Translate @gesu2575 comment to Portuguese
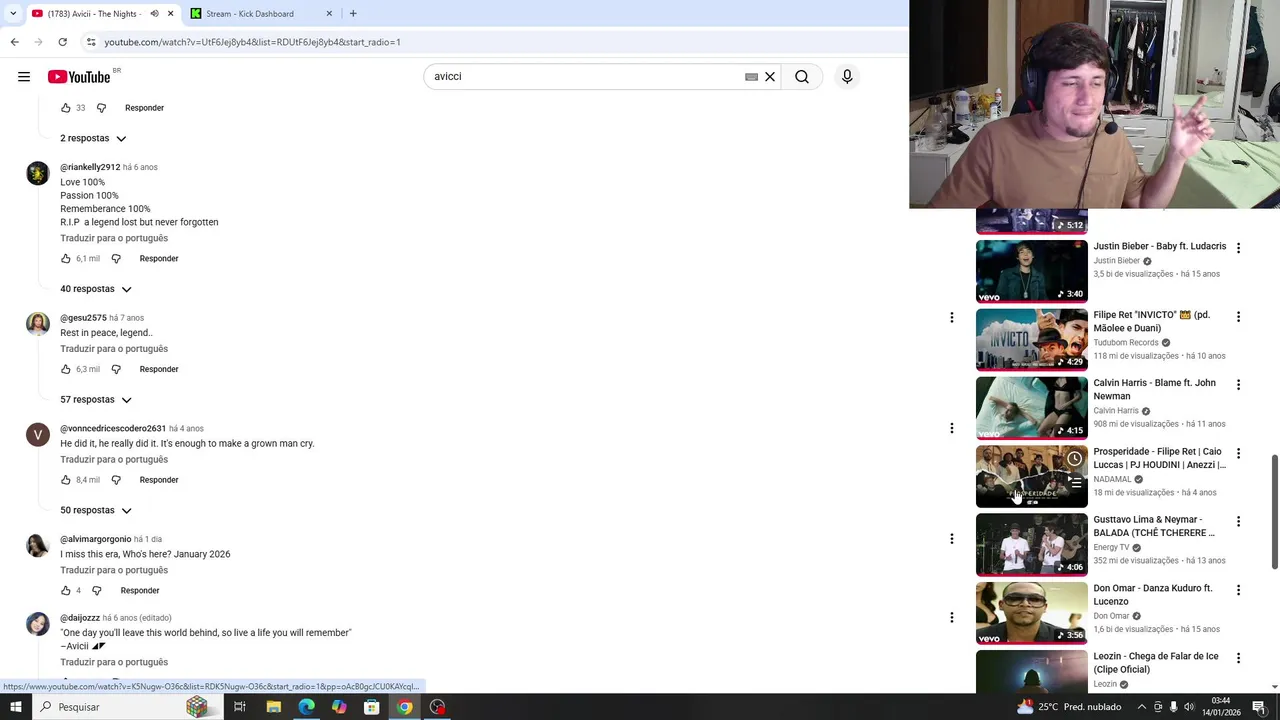 pyautogui.click(x=114, y=349)
